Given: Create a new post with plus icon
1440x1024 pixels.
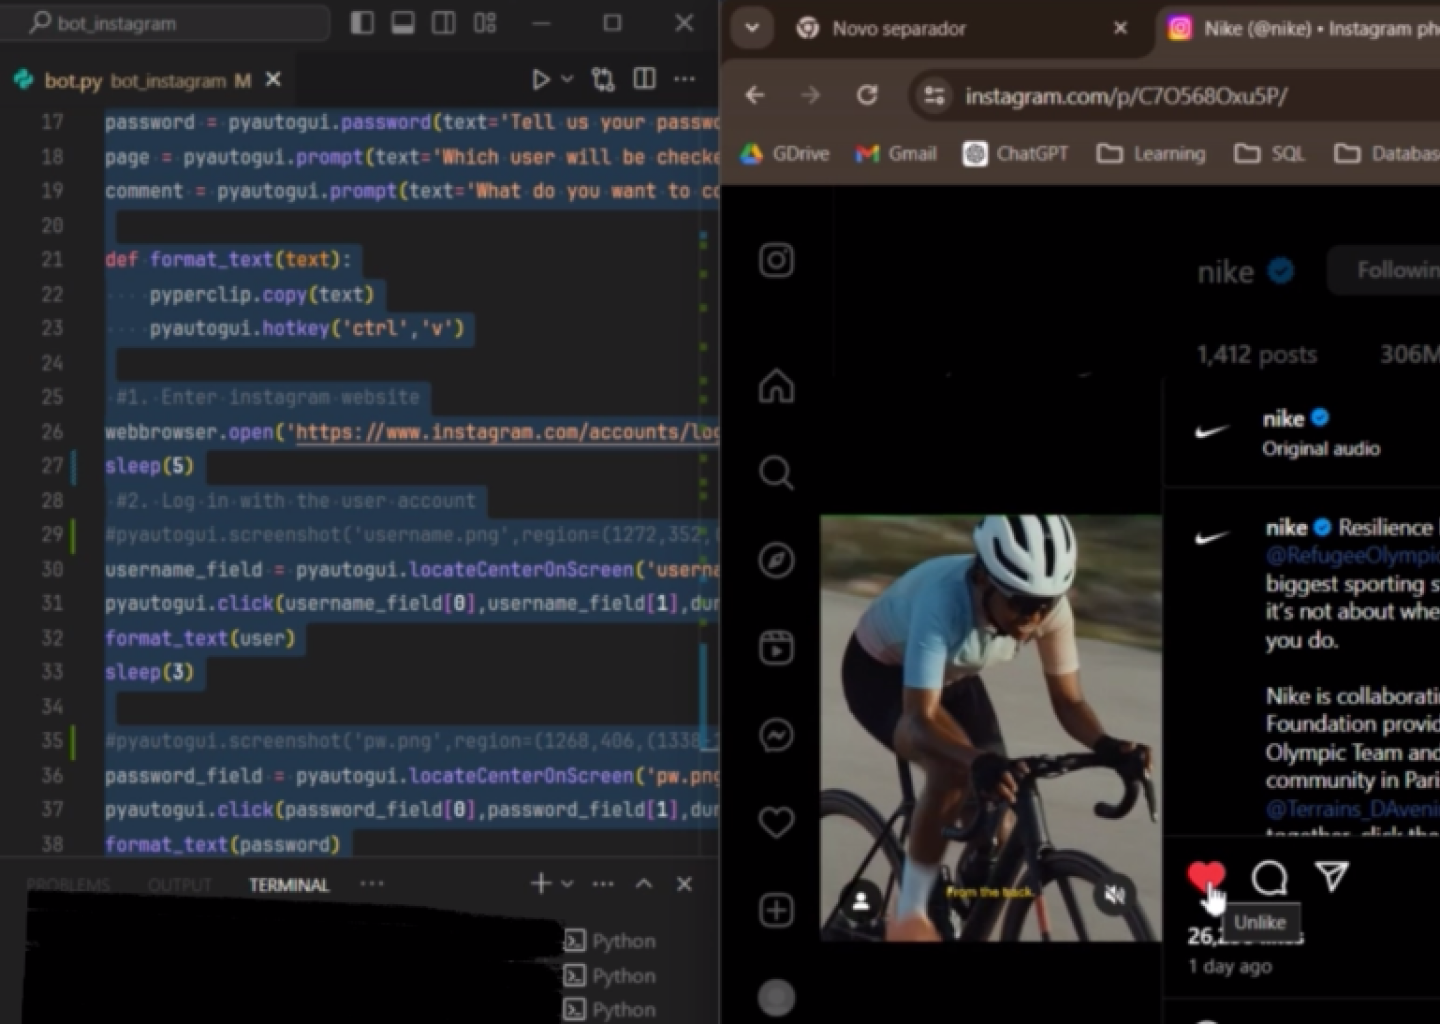Looking at the screenshot, I should point(776,910).
